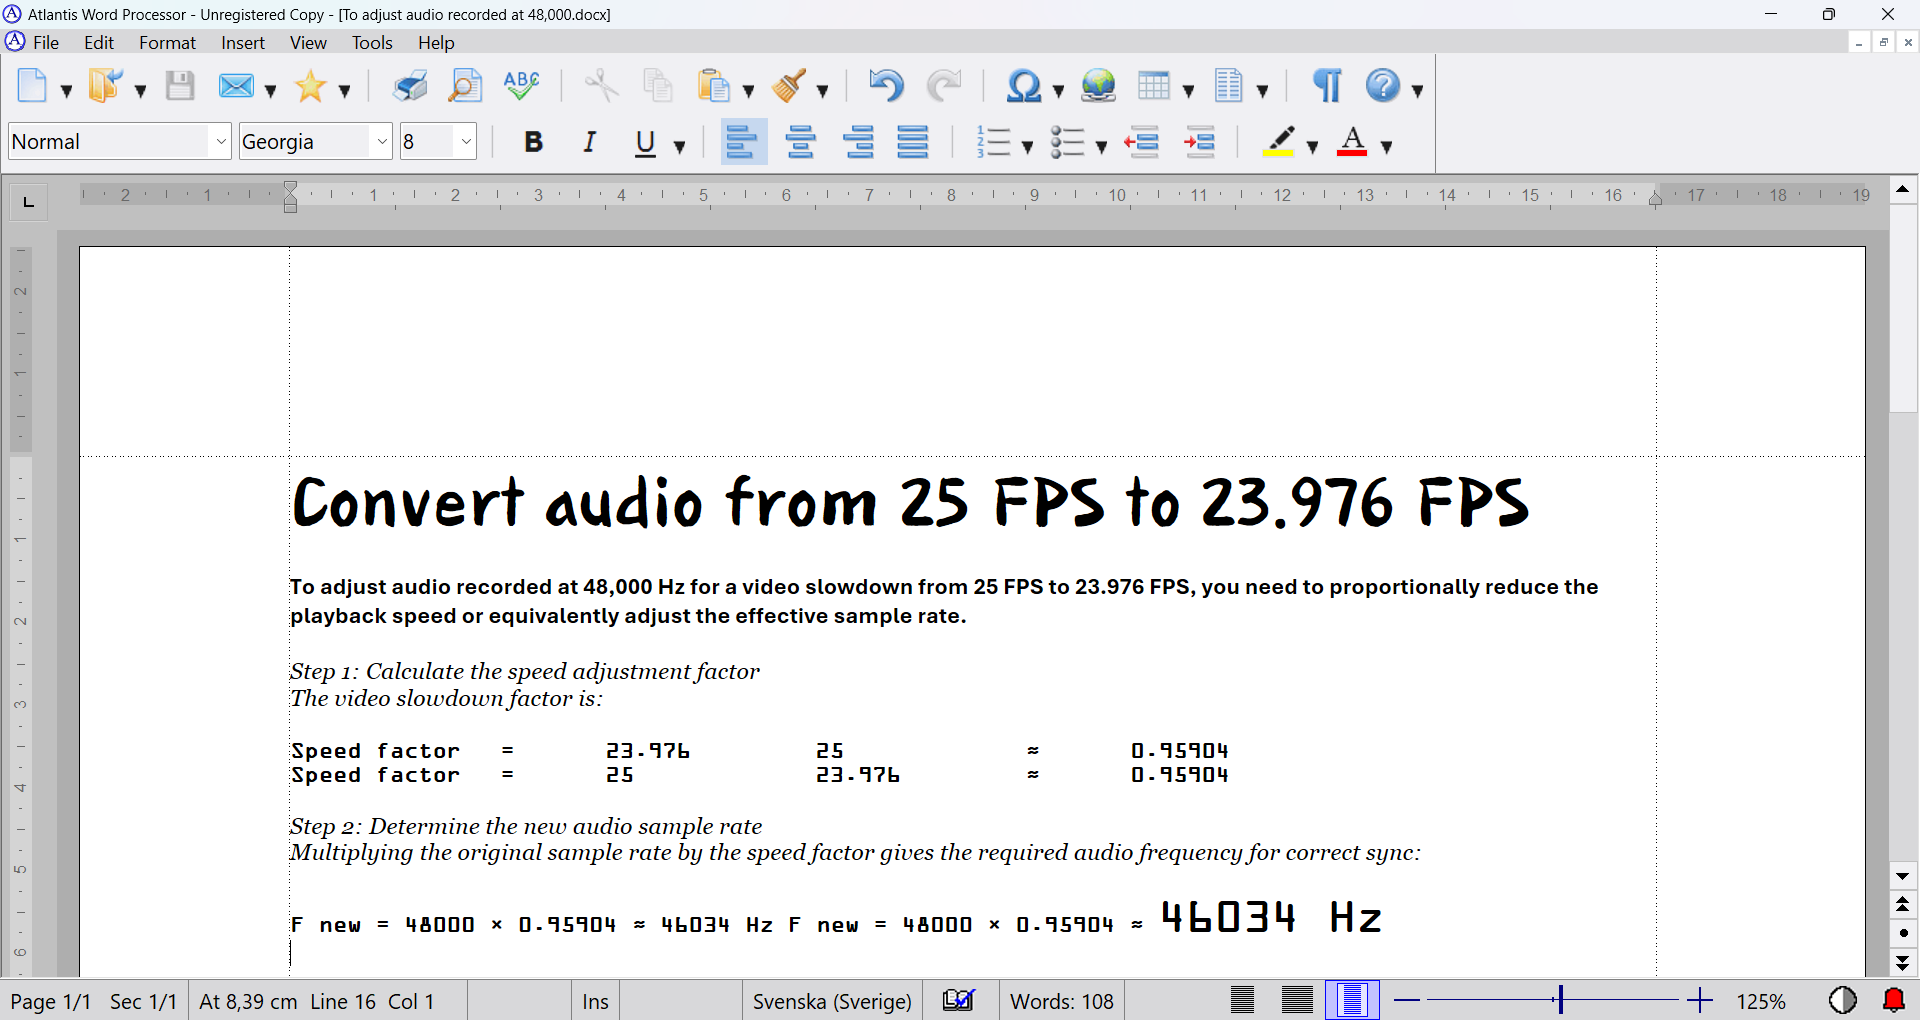Run the ABC spell check tool
The height and width of the screenshot is (1020, 1920).
coord(521,87)
